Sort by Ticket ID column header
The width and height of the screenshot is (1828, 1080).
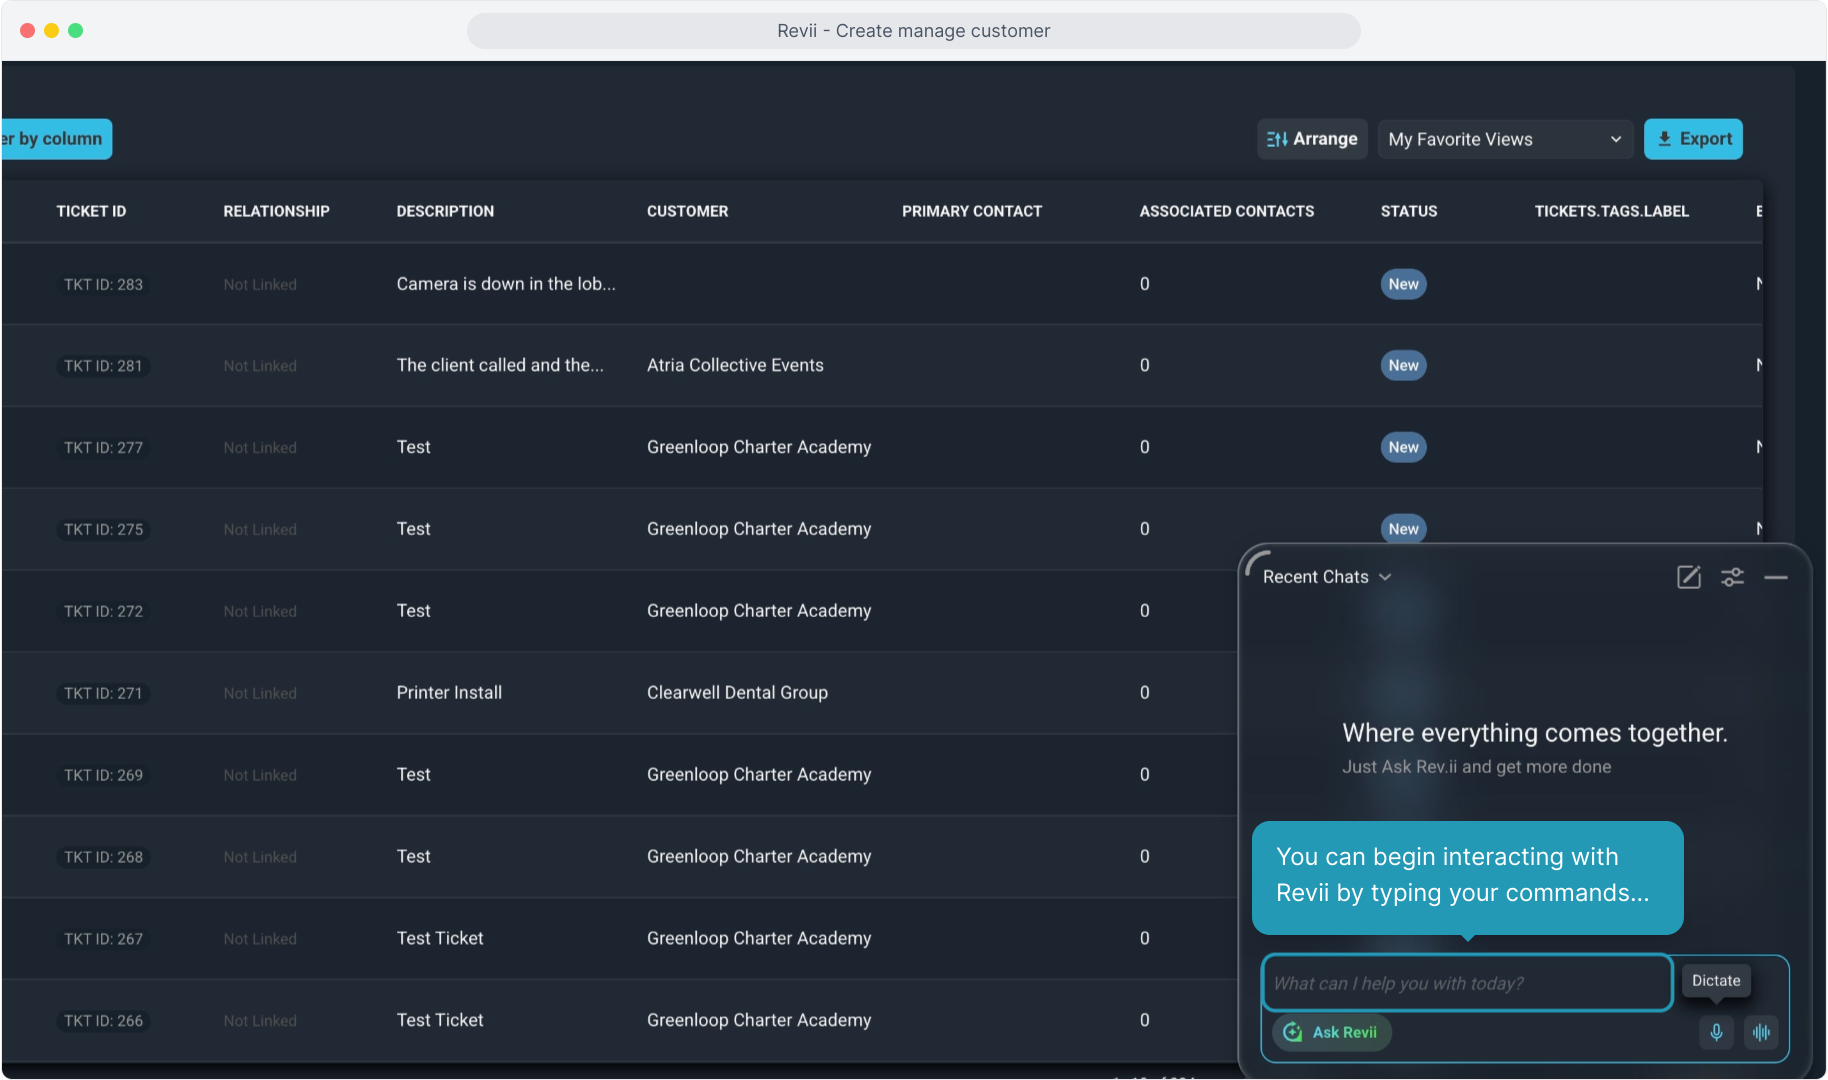(91, 211)
